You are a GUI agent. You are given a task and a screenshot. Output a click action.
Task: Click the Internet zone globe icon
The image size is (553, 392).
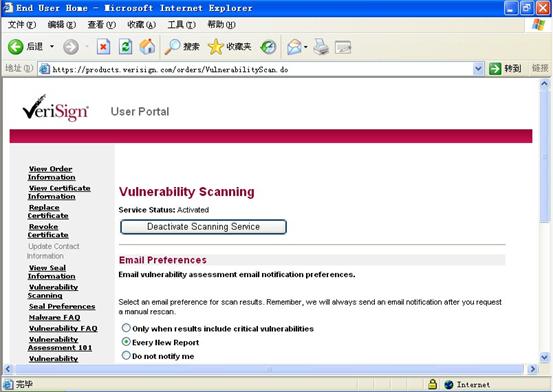pos(449,384)
